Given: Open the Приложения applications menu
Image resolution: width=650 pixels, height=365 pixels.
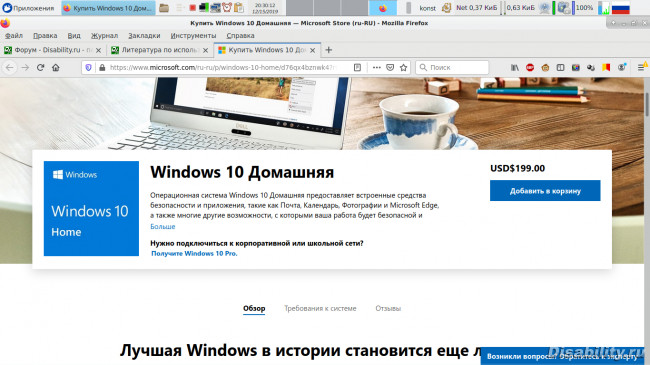Looking at the screenshot, I should point(28,8).
